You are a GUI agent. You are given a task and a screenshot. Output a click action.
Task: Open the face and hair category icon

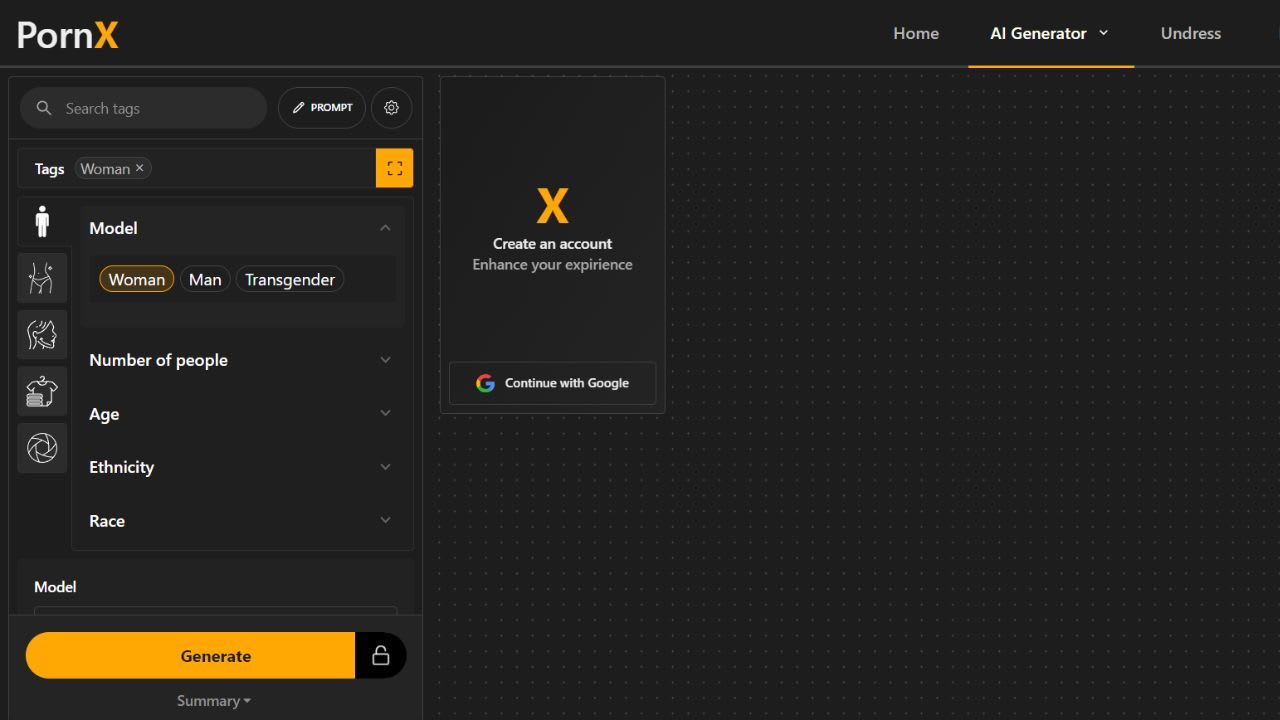pyautogui.click(x=42, y=335)
